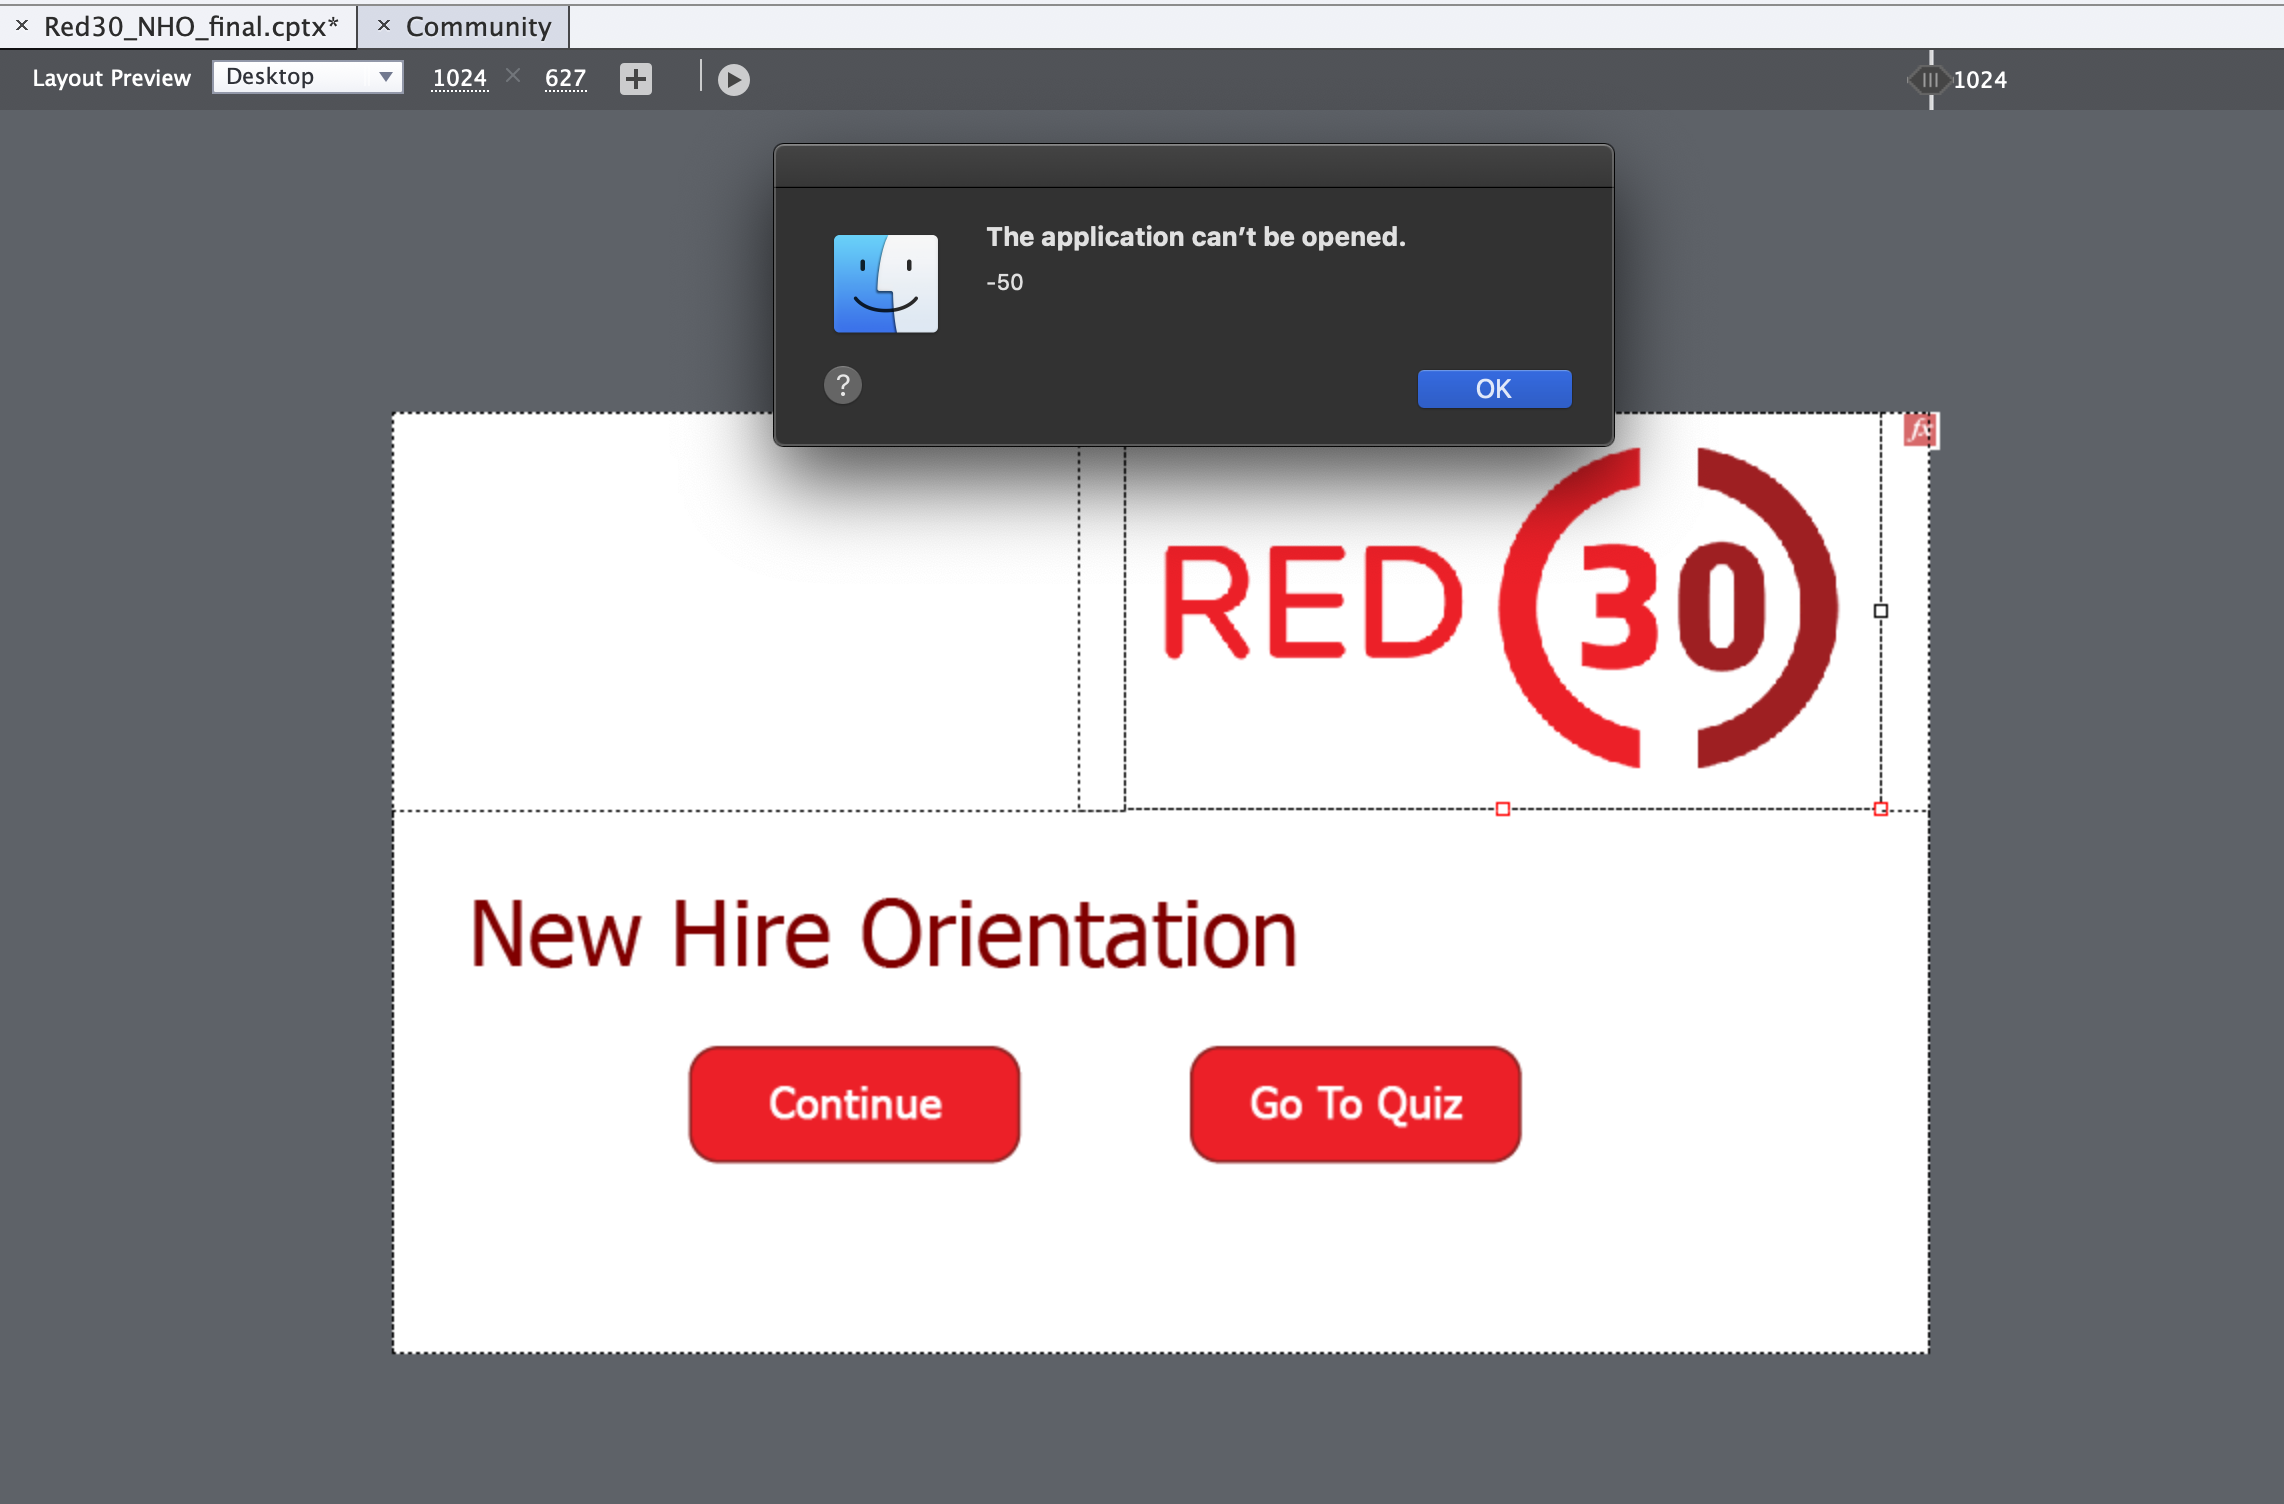Click the plus add-breakpoint icon
This screenshot has height=1504, width=2284.
click(635, 79)
